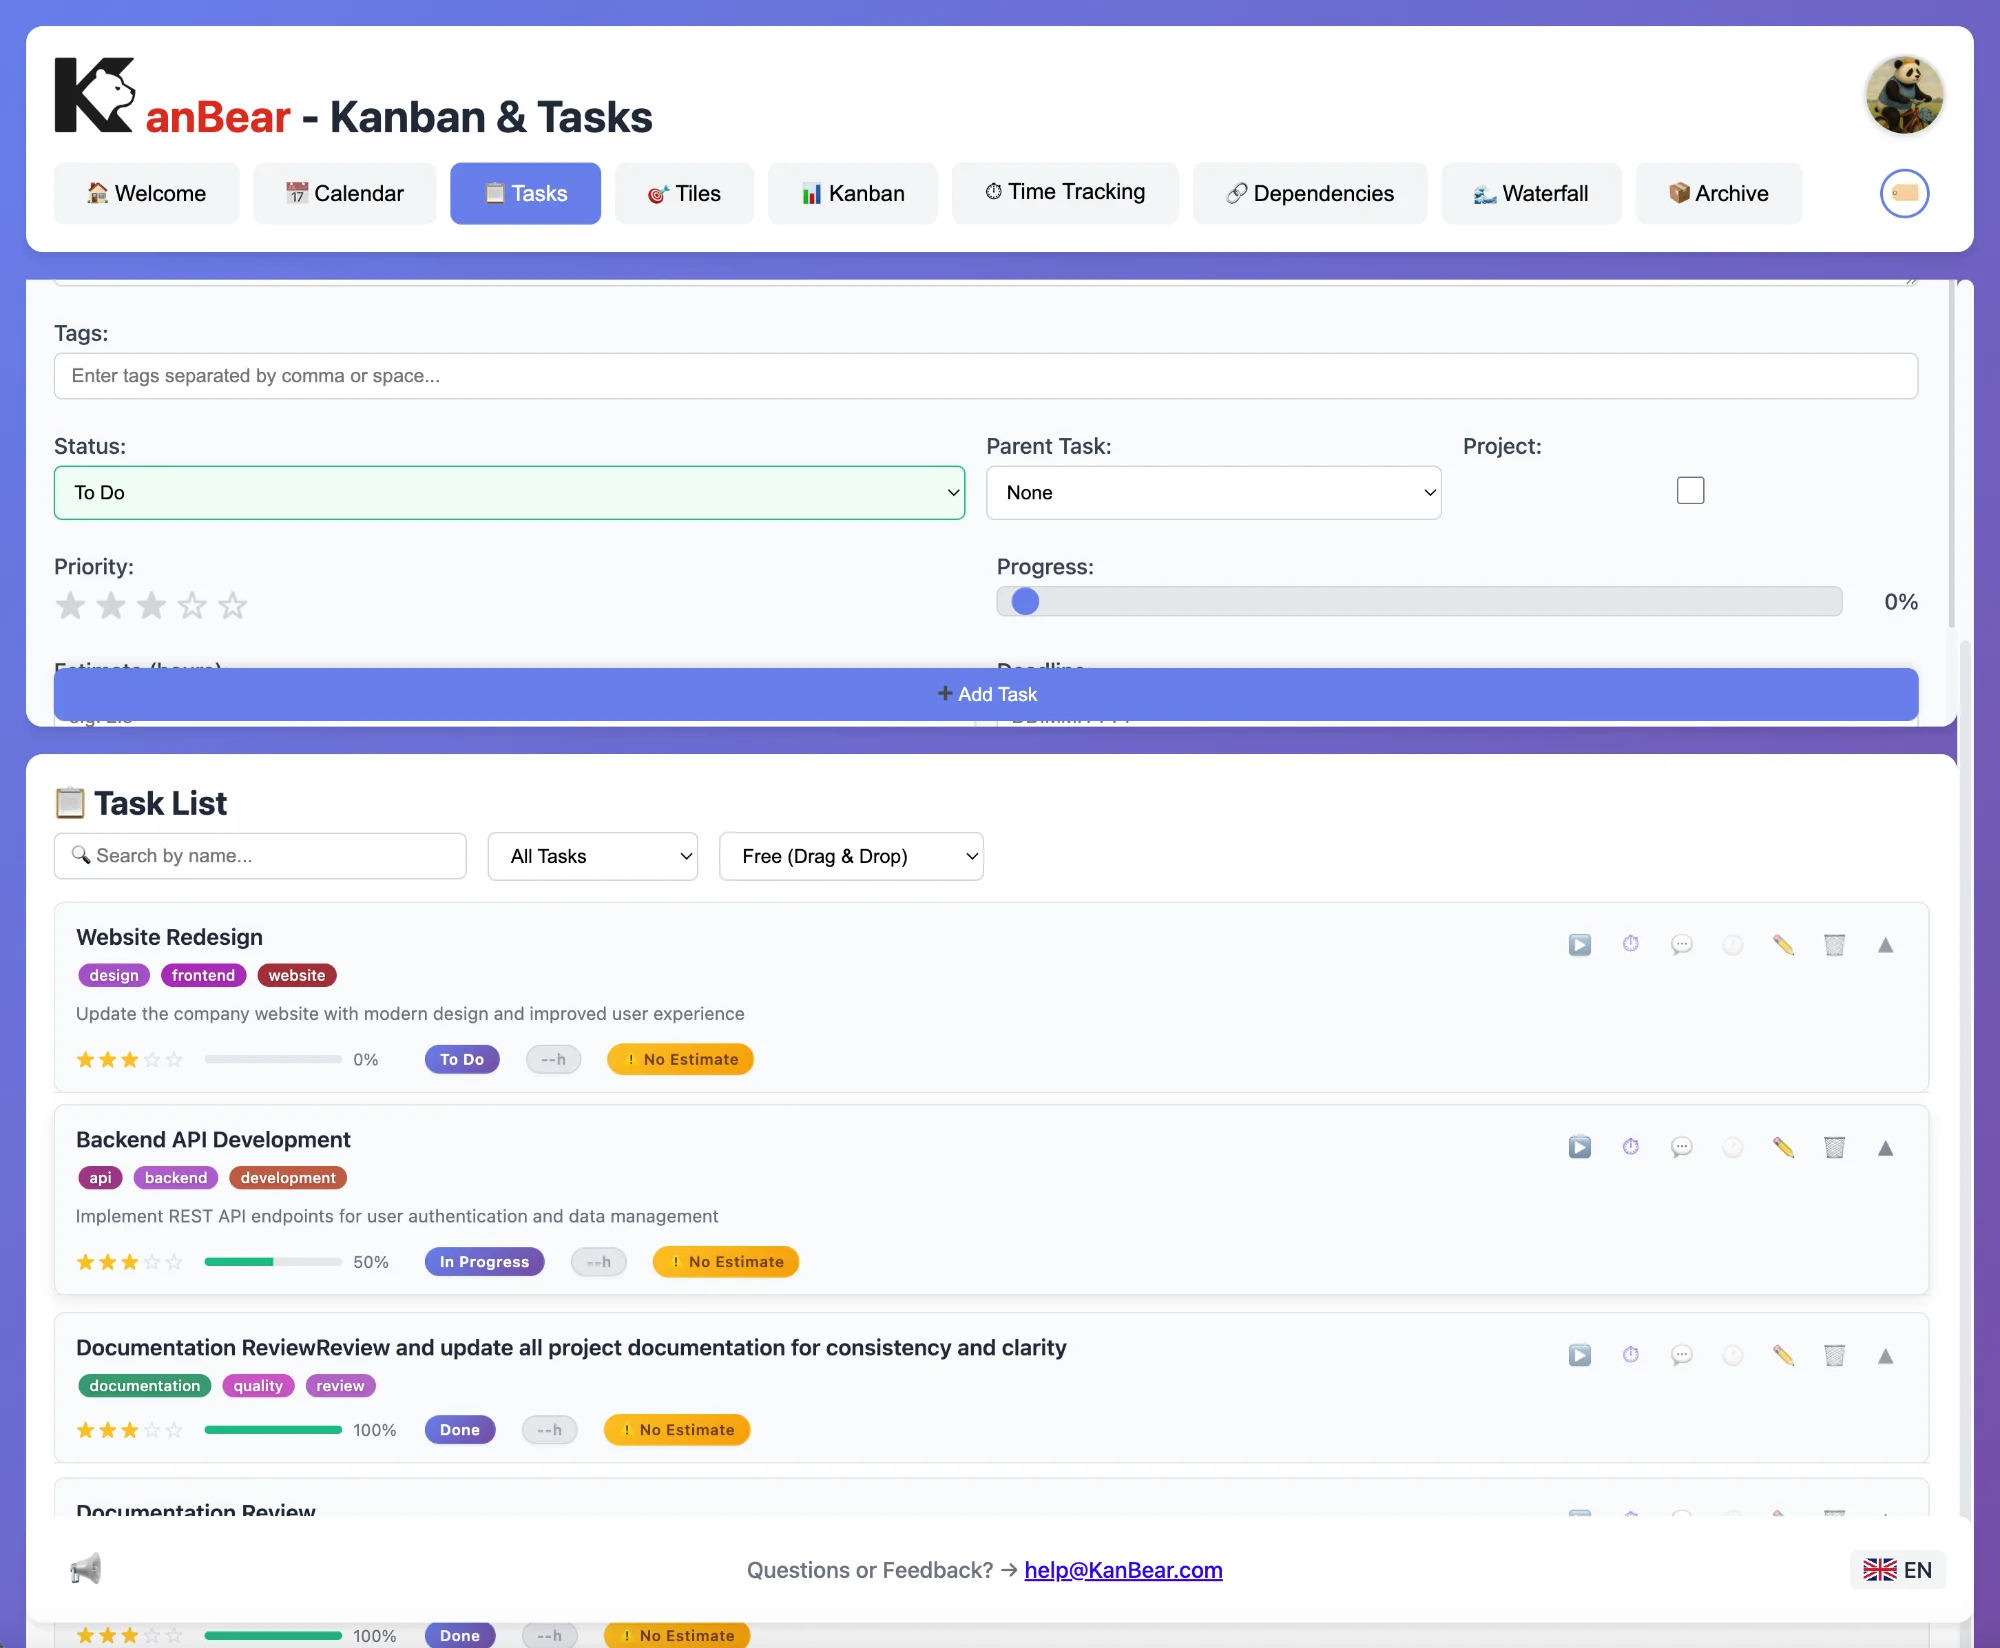Click the backend tag chip
Image resolution: width=2000 pixels, height=1648 pixels.
point(176,1177)
